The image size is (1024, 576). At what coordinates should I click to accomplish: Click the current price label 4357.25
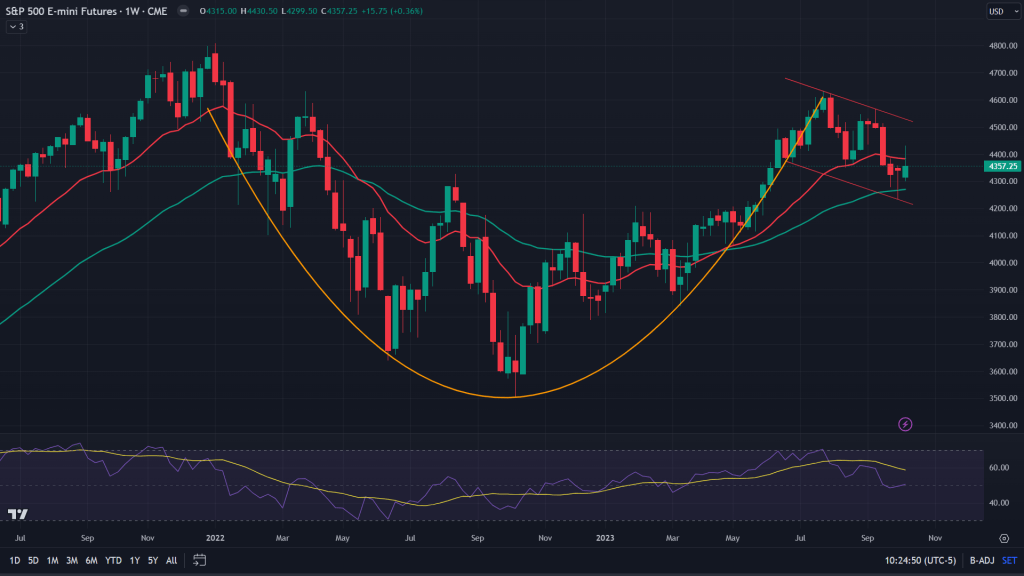(1000, 166)
